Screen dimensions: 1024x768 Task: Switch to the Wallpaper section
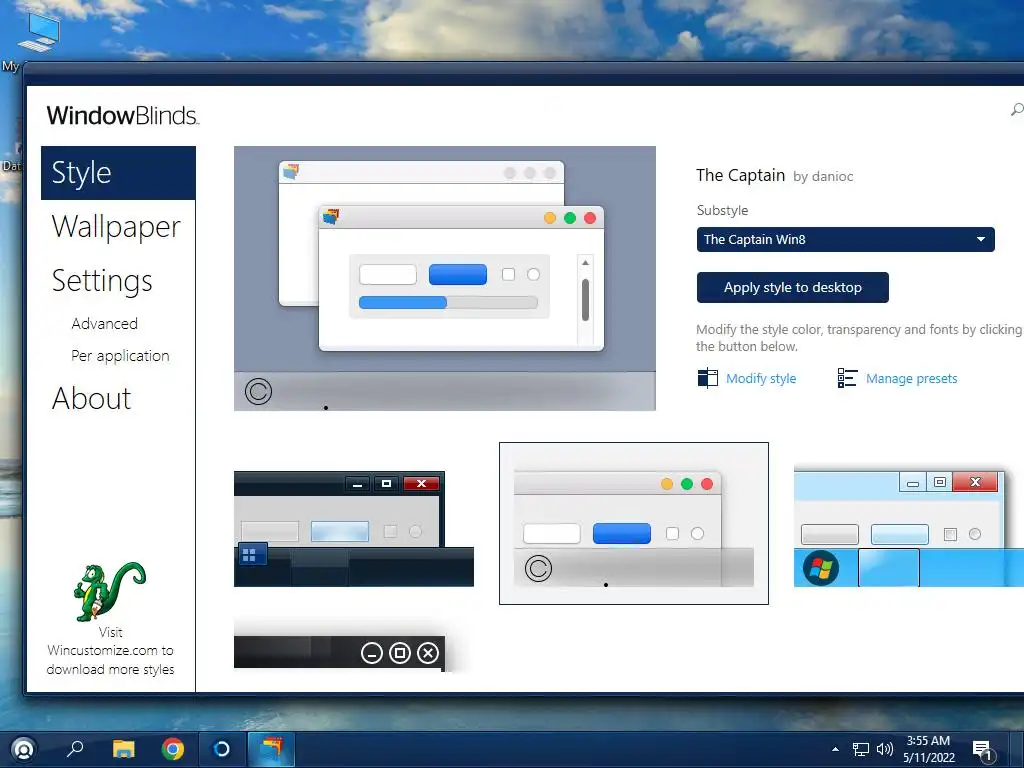116,227
